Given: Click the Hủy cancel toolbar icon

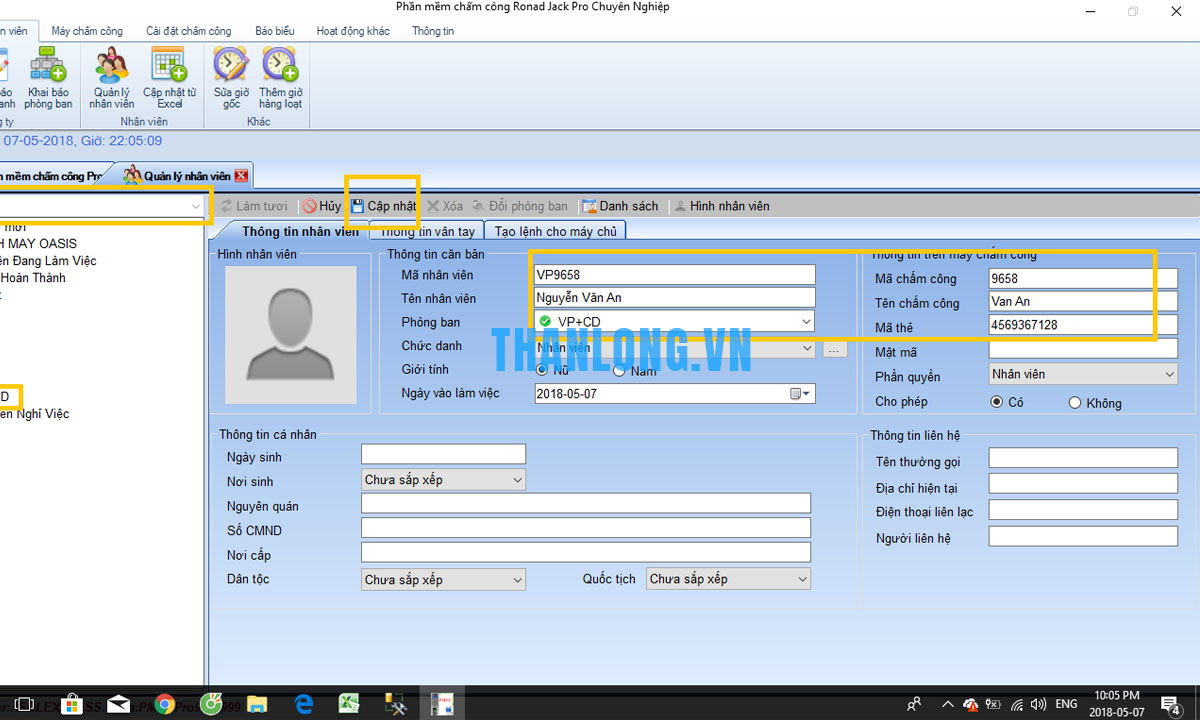Looking at the screenshot, I should [321, 206].
